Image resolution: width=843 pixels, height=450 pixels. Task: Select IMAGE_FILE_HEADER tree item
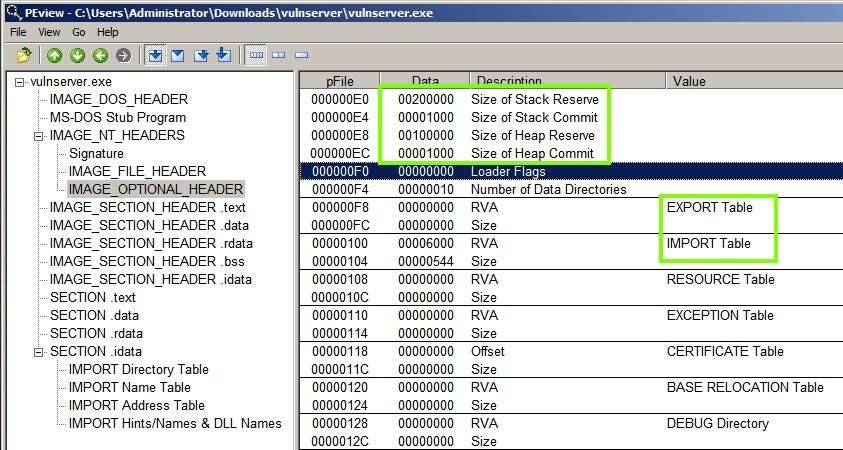click(x=137, y=171)
